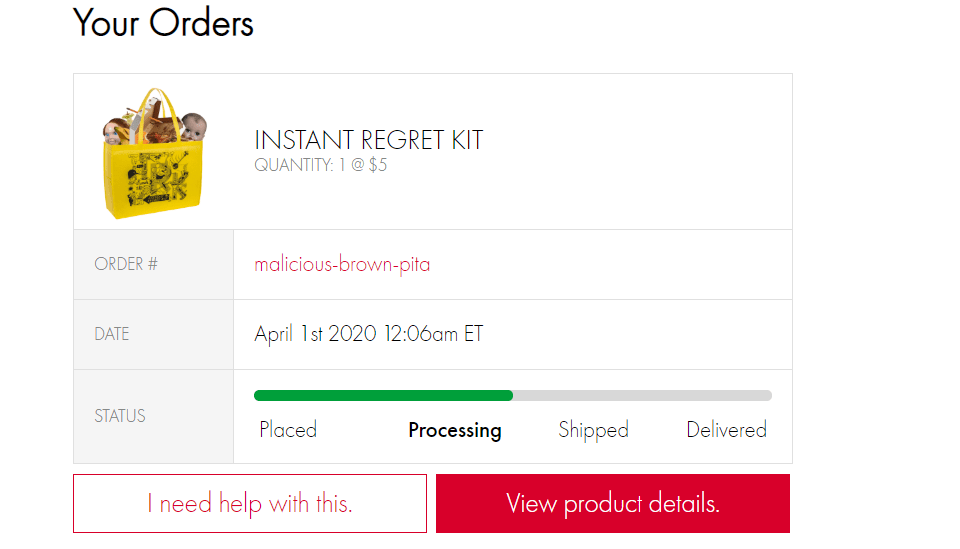The image size is (960, 549).
Task: Click the yellow tote bag product image
Action: (x=152, y=153)
